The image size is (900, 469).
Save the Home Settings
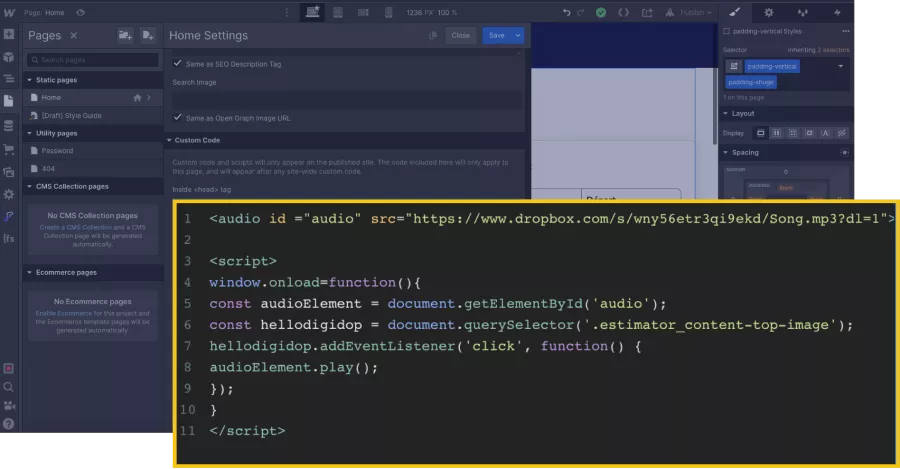[497, 36]
